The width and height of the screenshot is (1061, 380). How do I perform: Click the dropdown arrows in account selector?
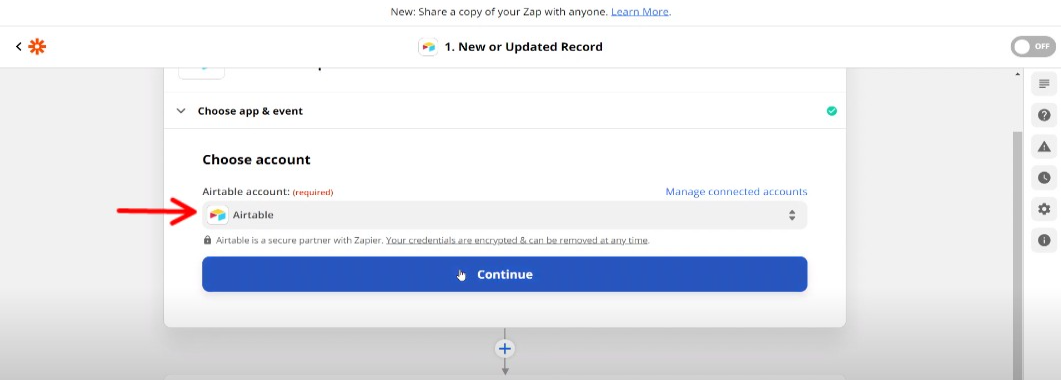792,215
